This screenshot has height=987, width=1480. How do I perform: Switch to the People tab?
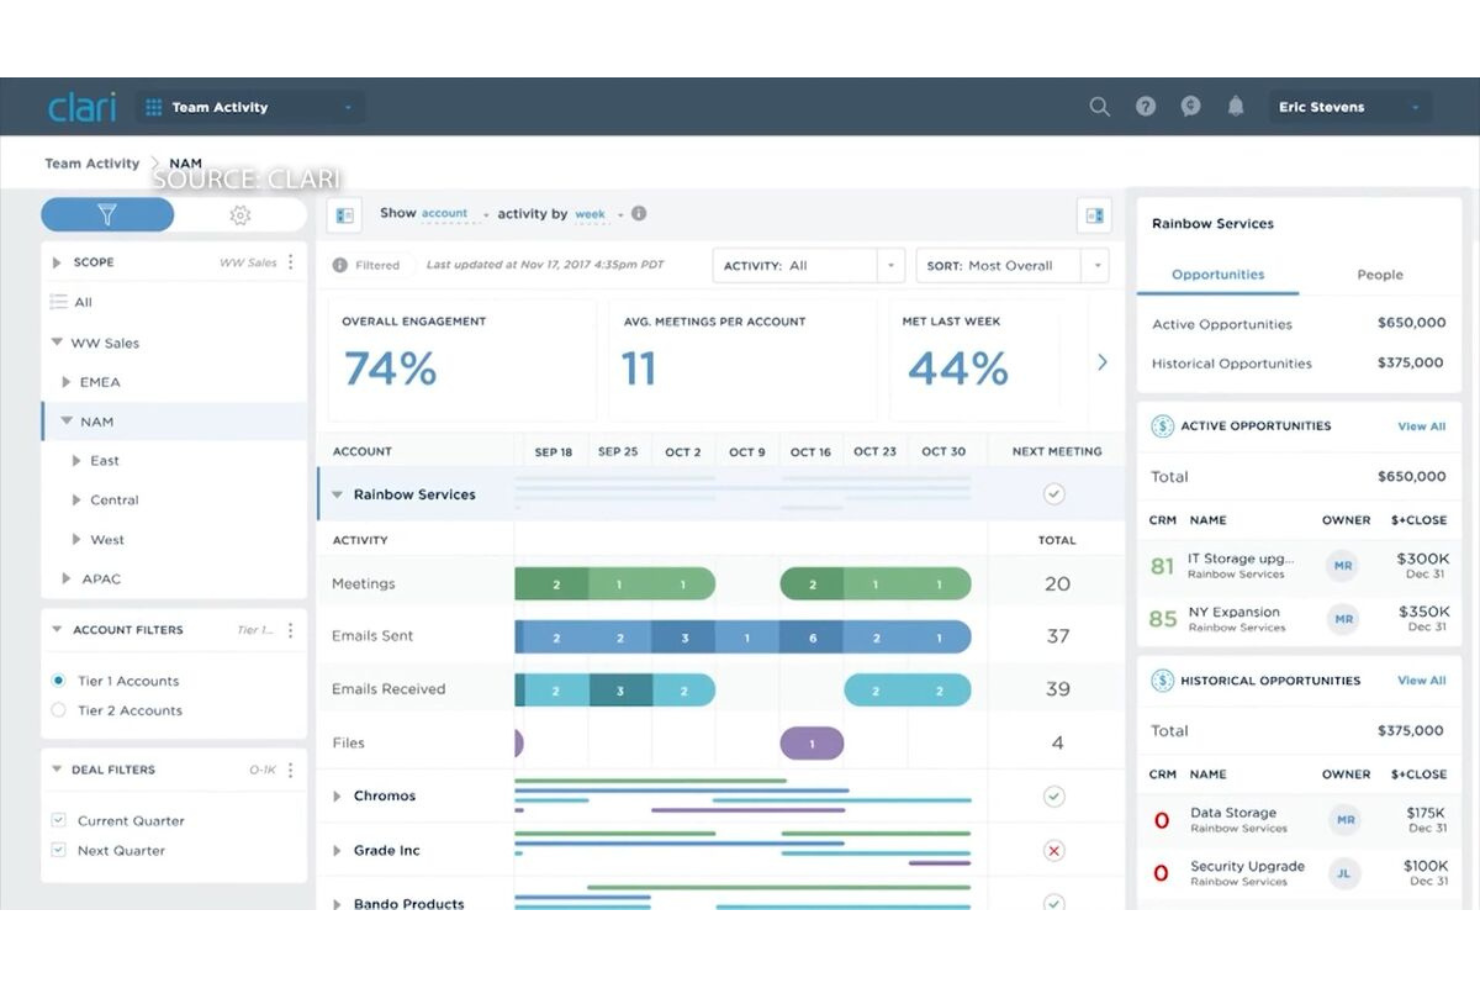(1380, 275)
